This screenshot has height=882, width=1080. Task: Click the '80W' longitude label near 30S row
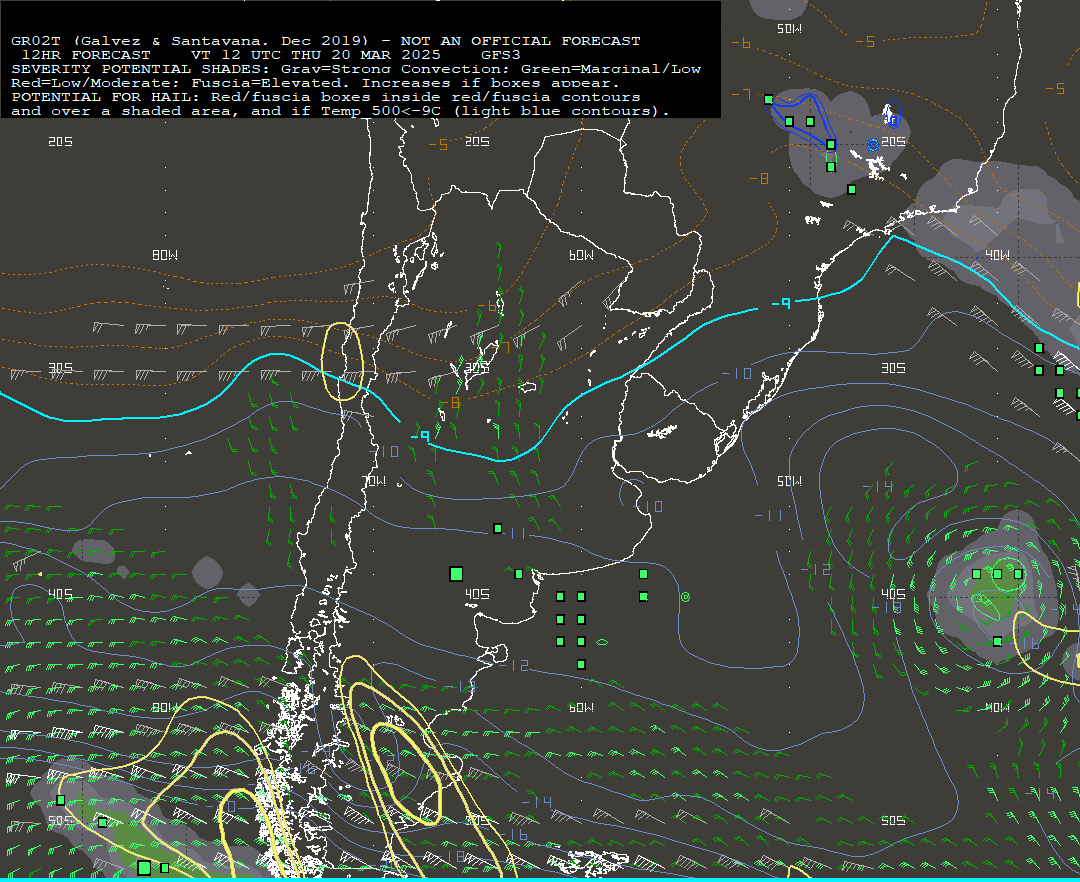pyautogui.click(x=165, y=255)
